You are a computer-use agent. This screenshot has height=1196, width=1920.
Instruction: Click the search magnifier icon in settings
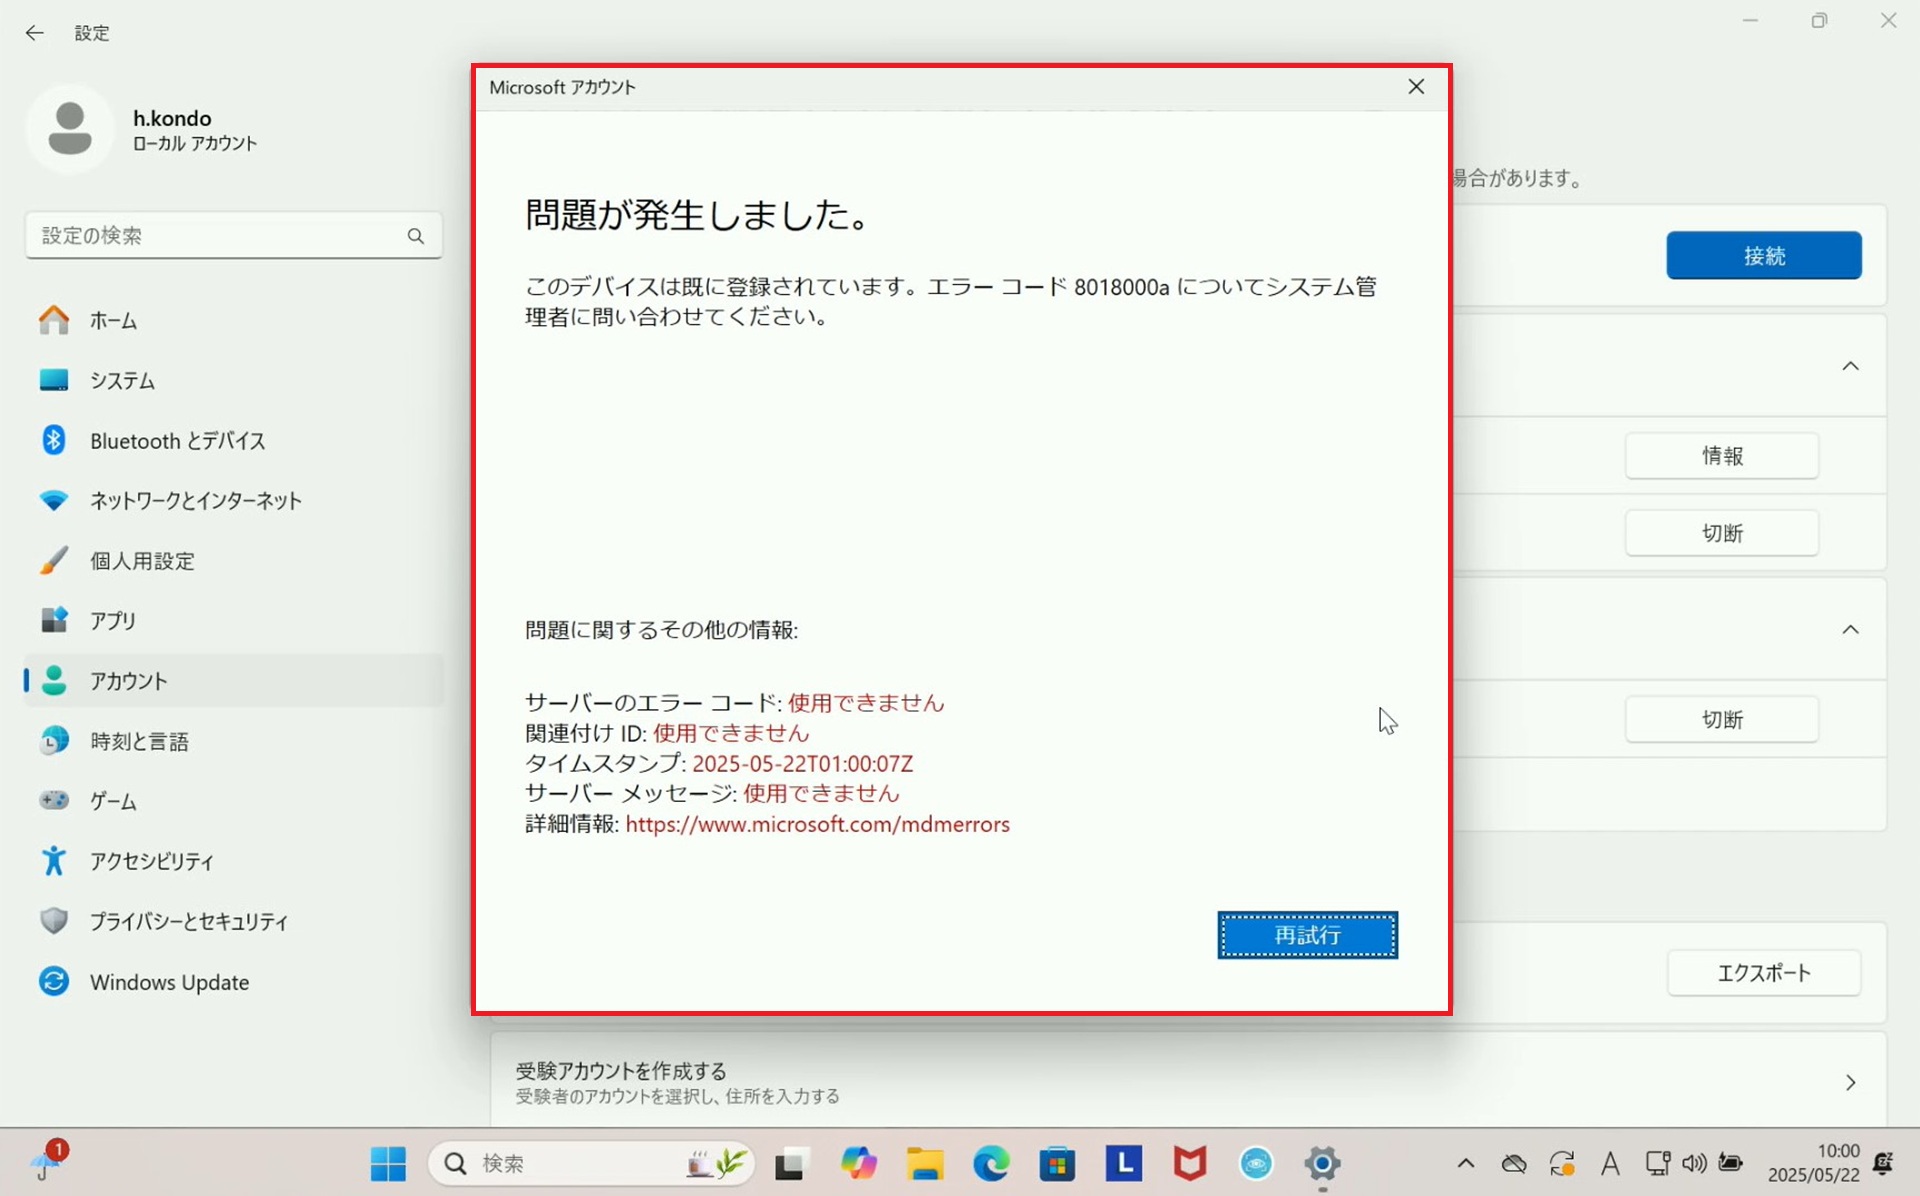416,236
